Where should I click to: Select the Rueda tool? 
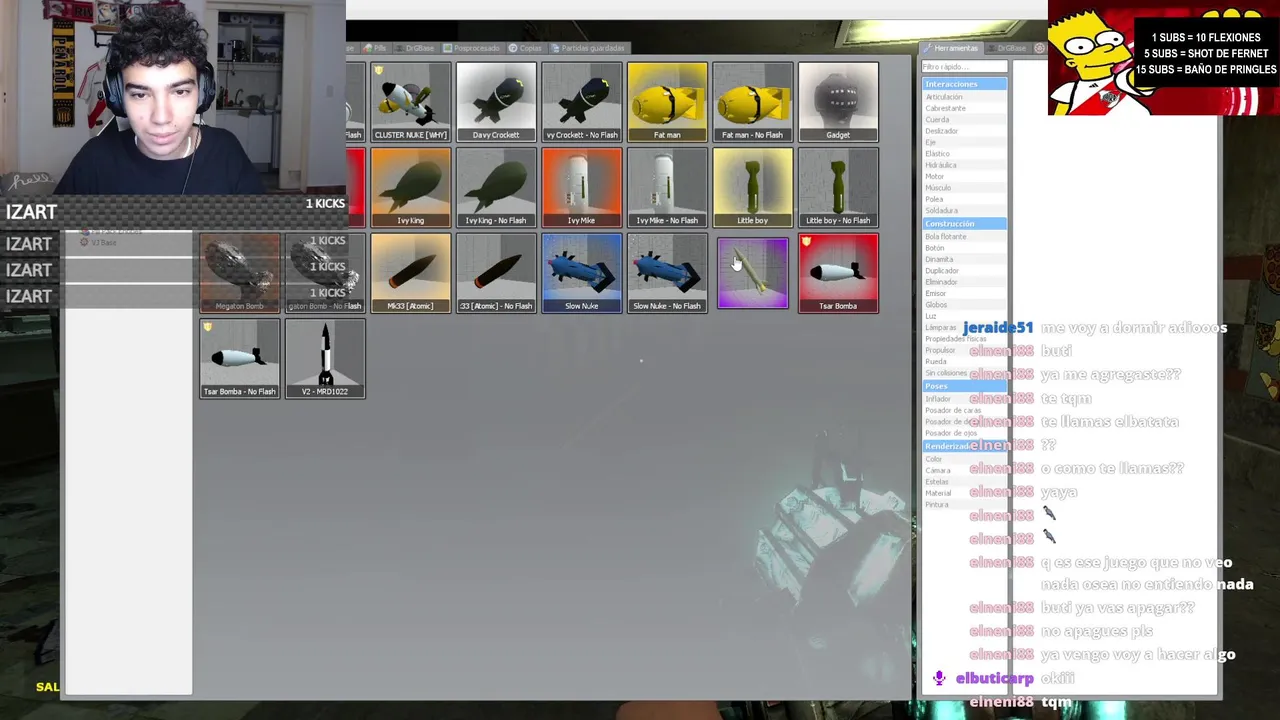point(936,362)
